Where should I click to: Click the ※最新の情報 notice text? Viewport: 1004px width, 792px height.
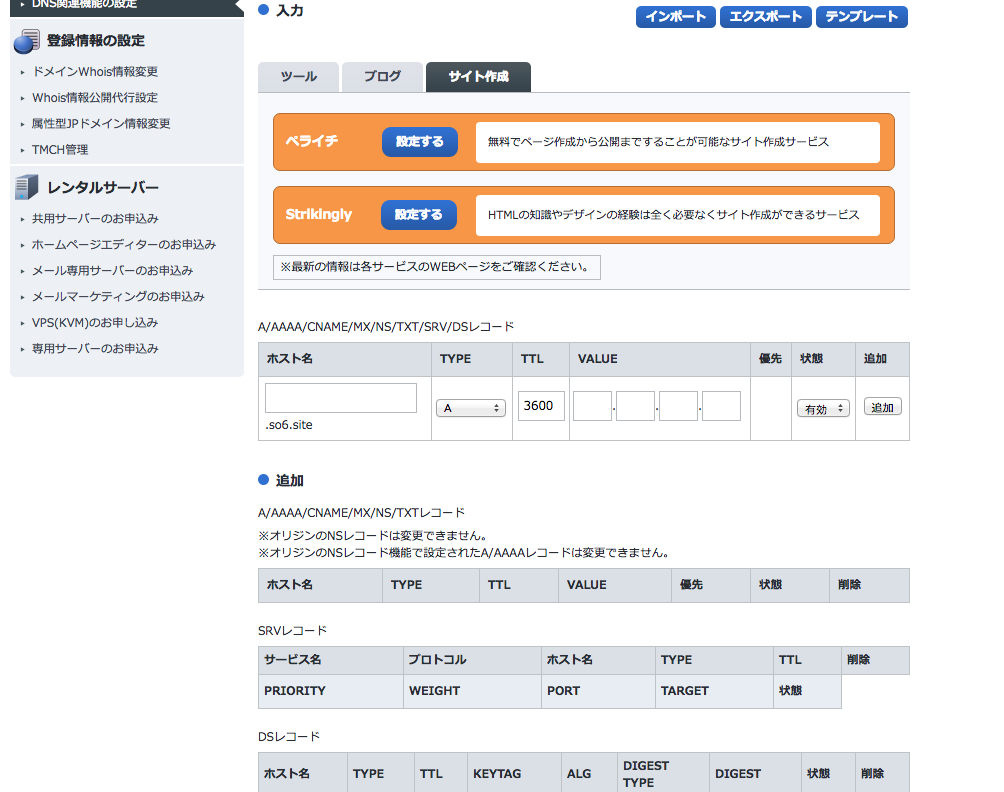(x=437, y=267)
